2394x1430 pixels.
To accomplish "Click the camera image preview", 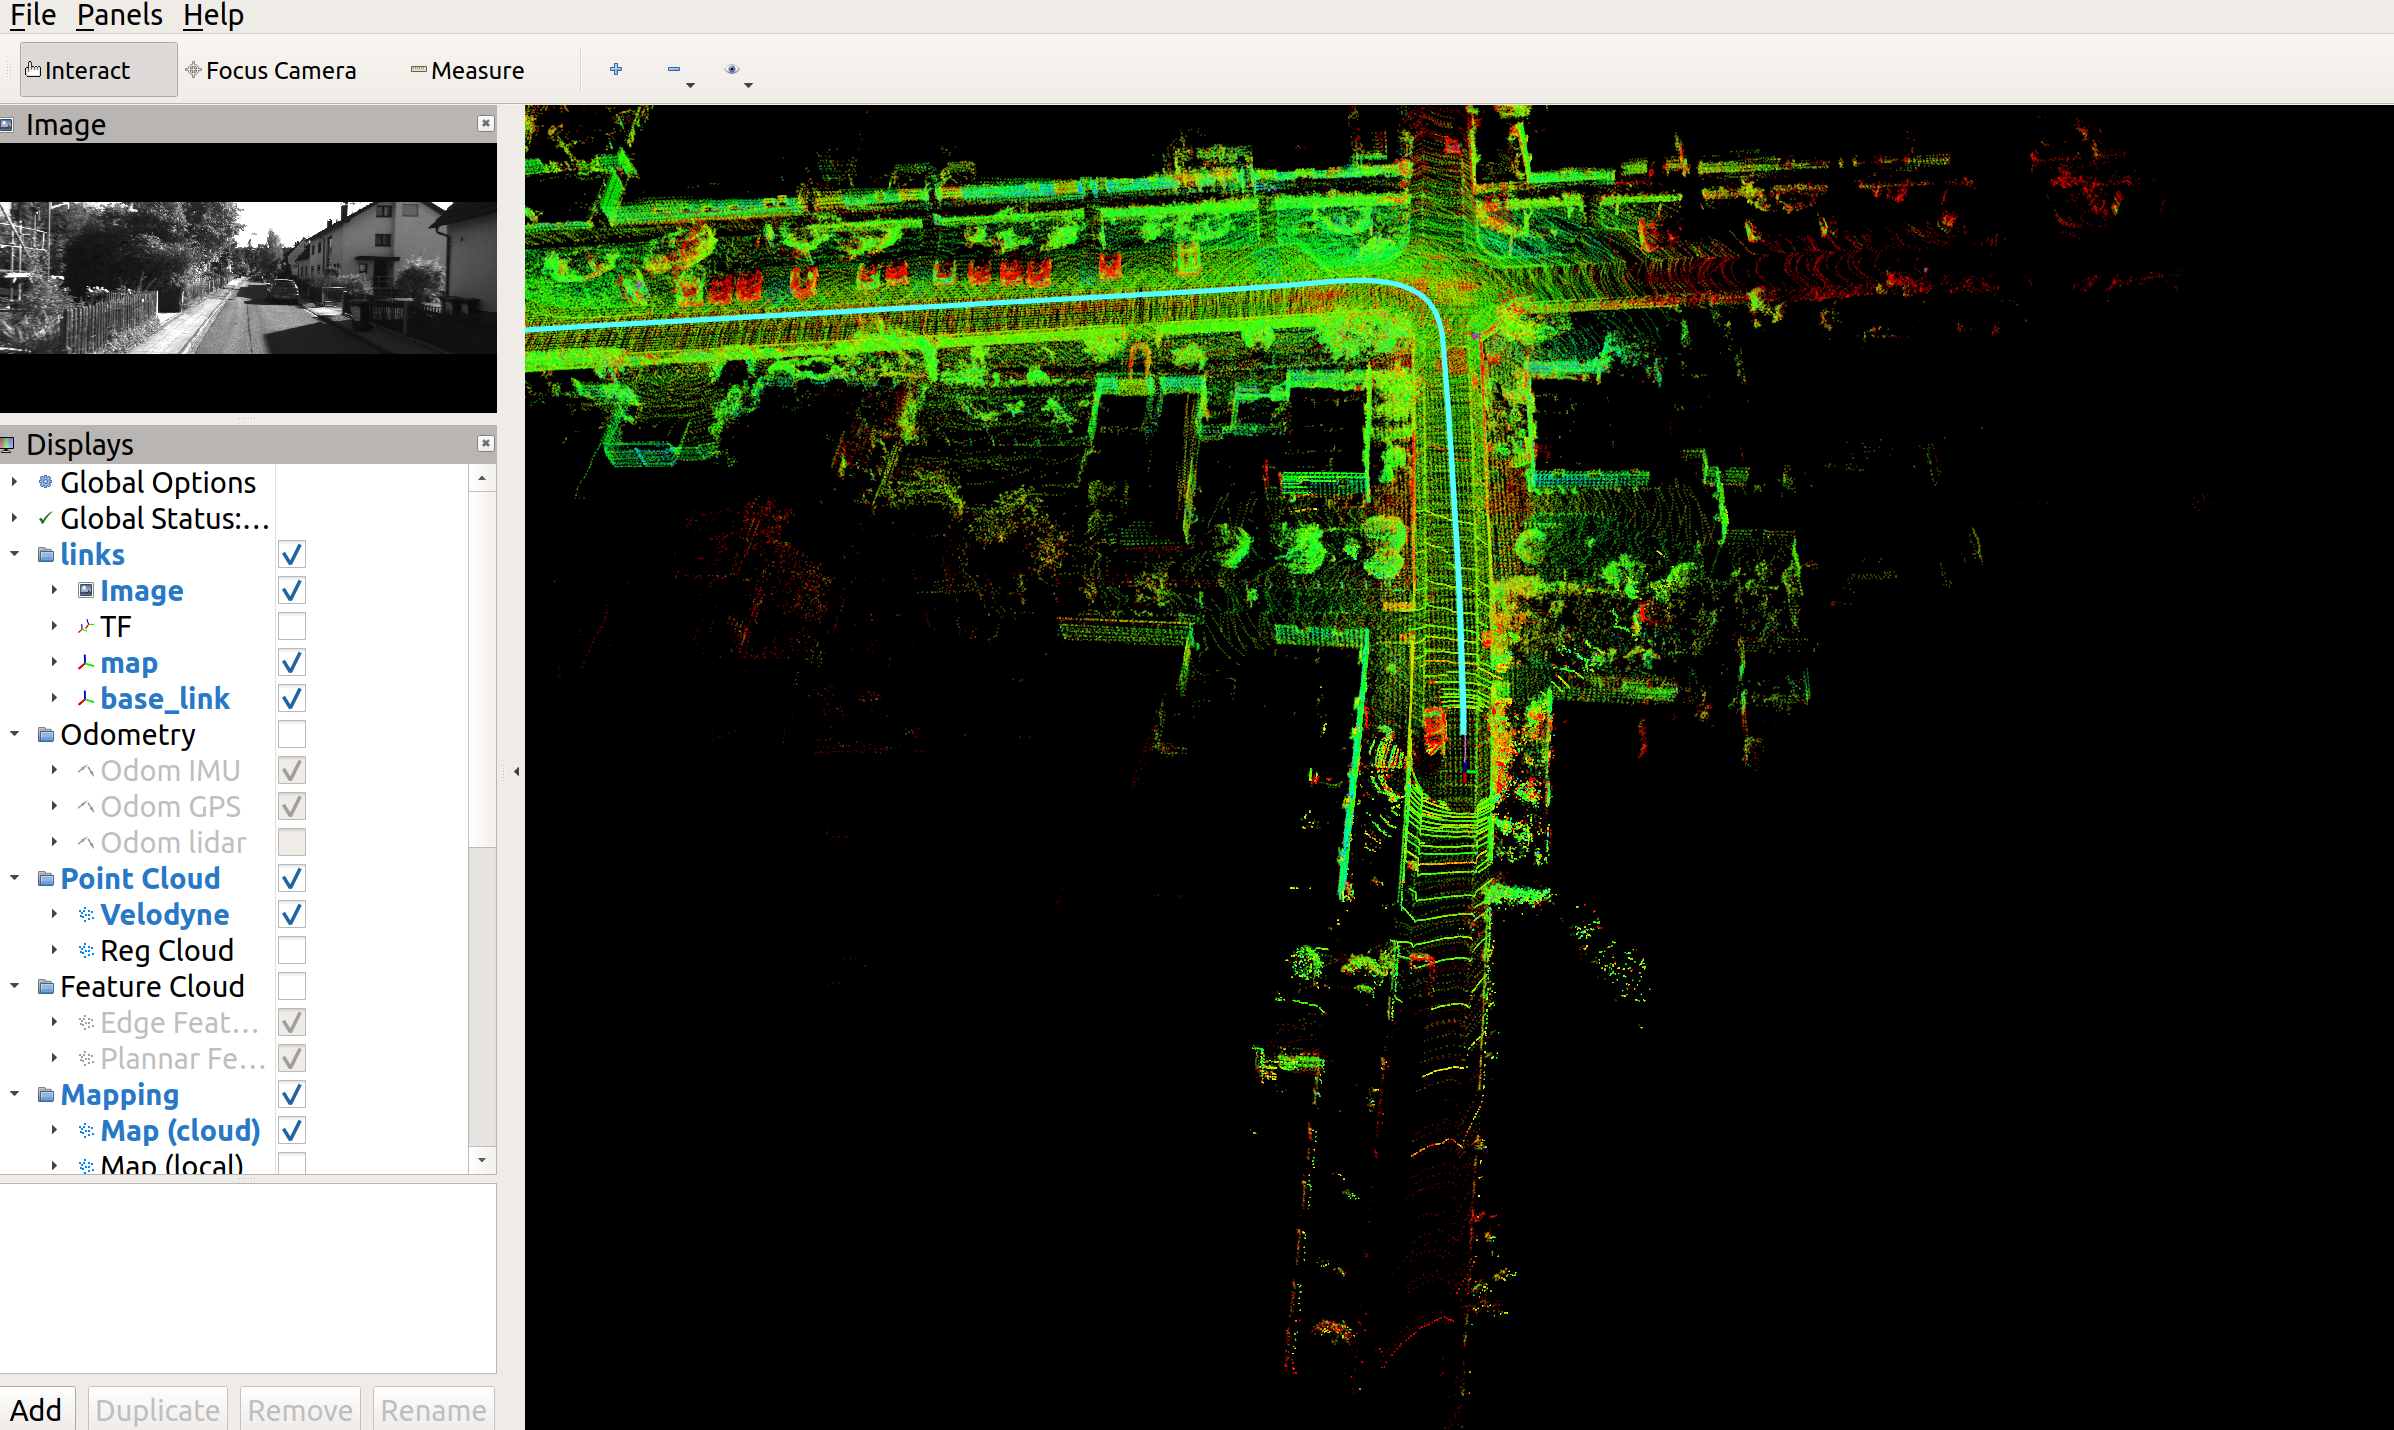I will [248, 278].
